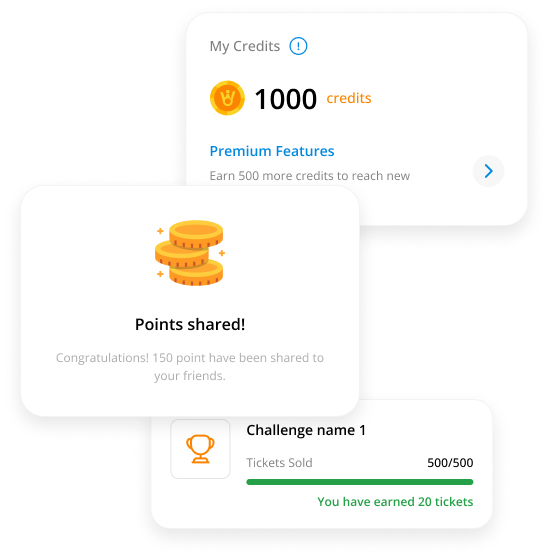Click the Tickets Sold label
Screen dimensions: 549x557
point(279,463)
